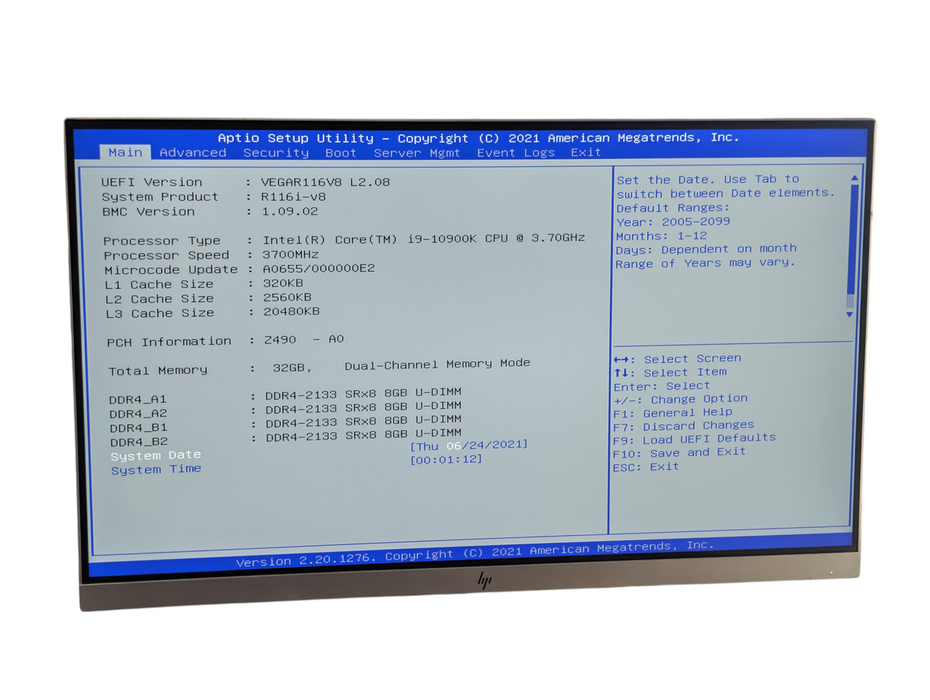Click the DDR4_B1 label
The height and width of the screenshot is (700, 930).
138,428
